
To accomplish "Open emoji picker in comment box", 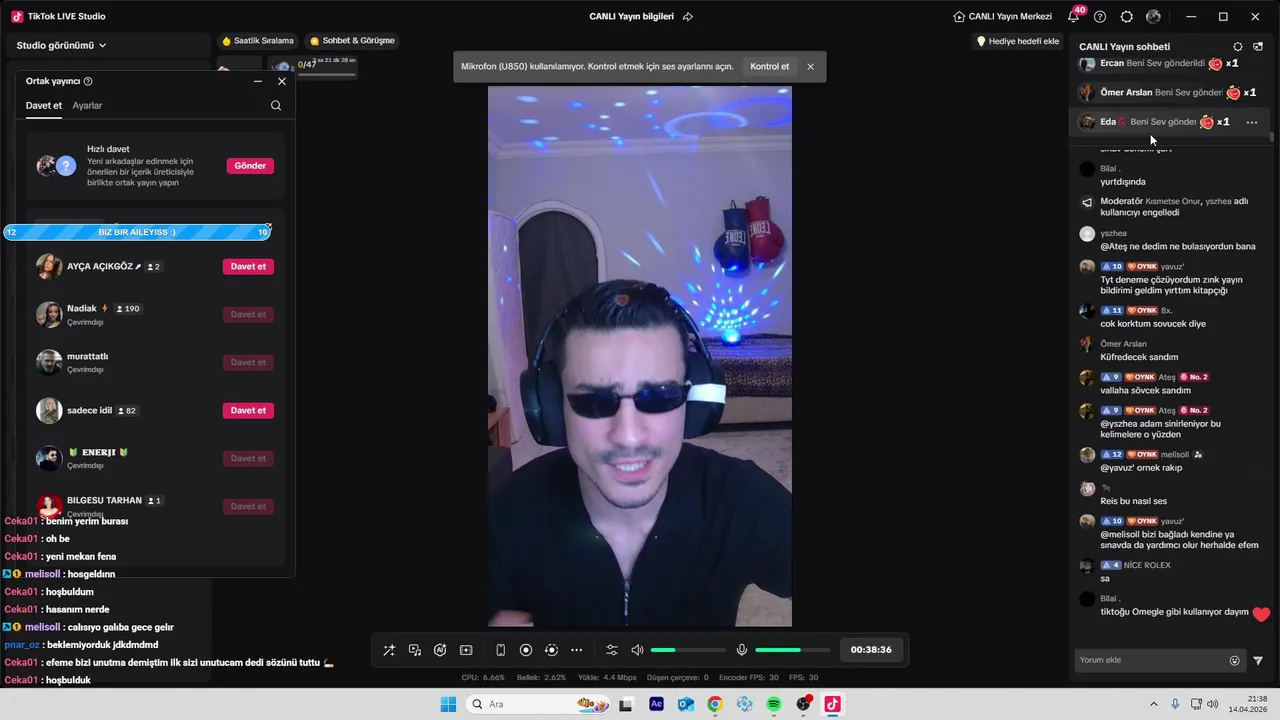I will pyautogui.click(x=1235, y=661).
